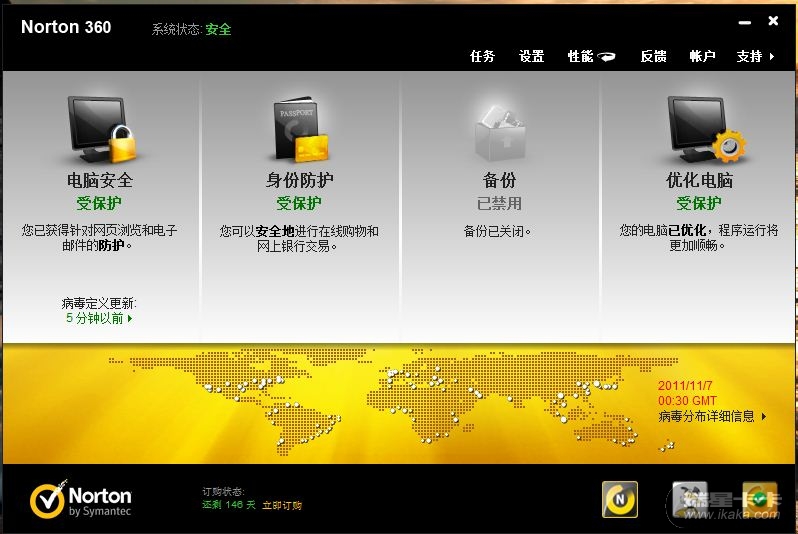Click the yellow ring N icon at bottom

pos(620,499)
